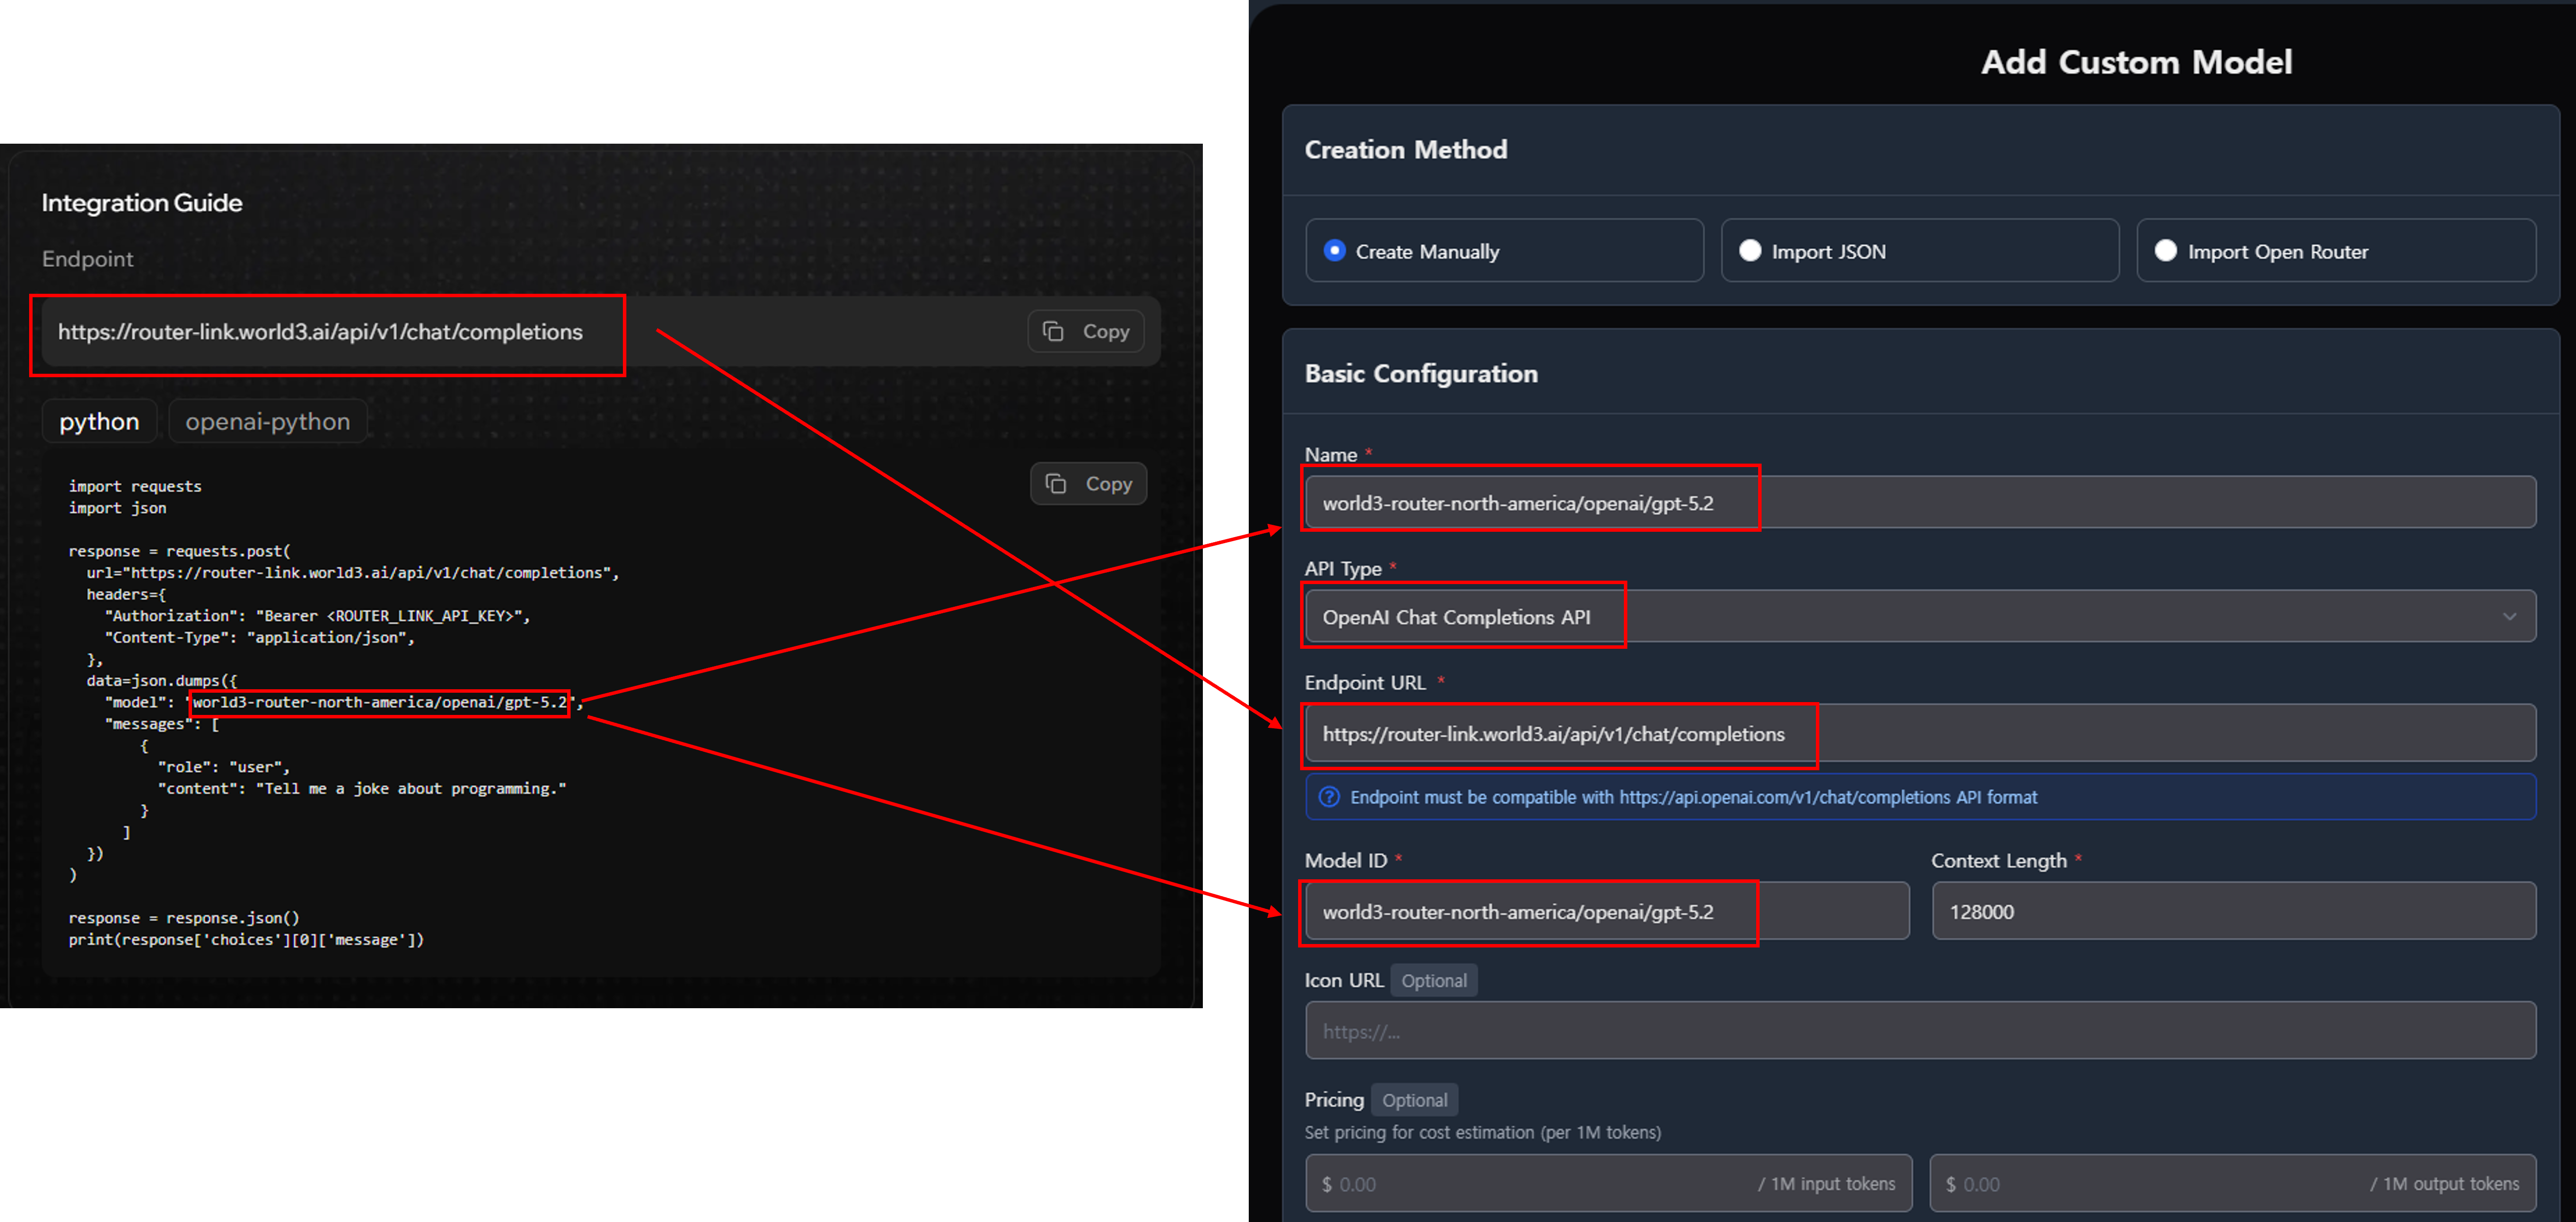This screenshot has height=1222, width=2576.
Task: Click the copy icon beside the endpoint URL
Action: click(1053, 331)
